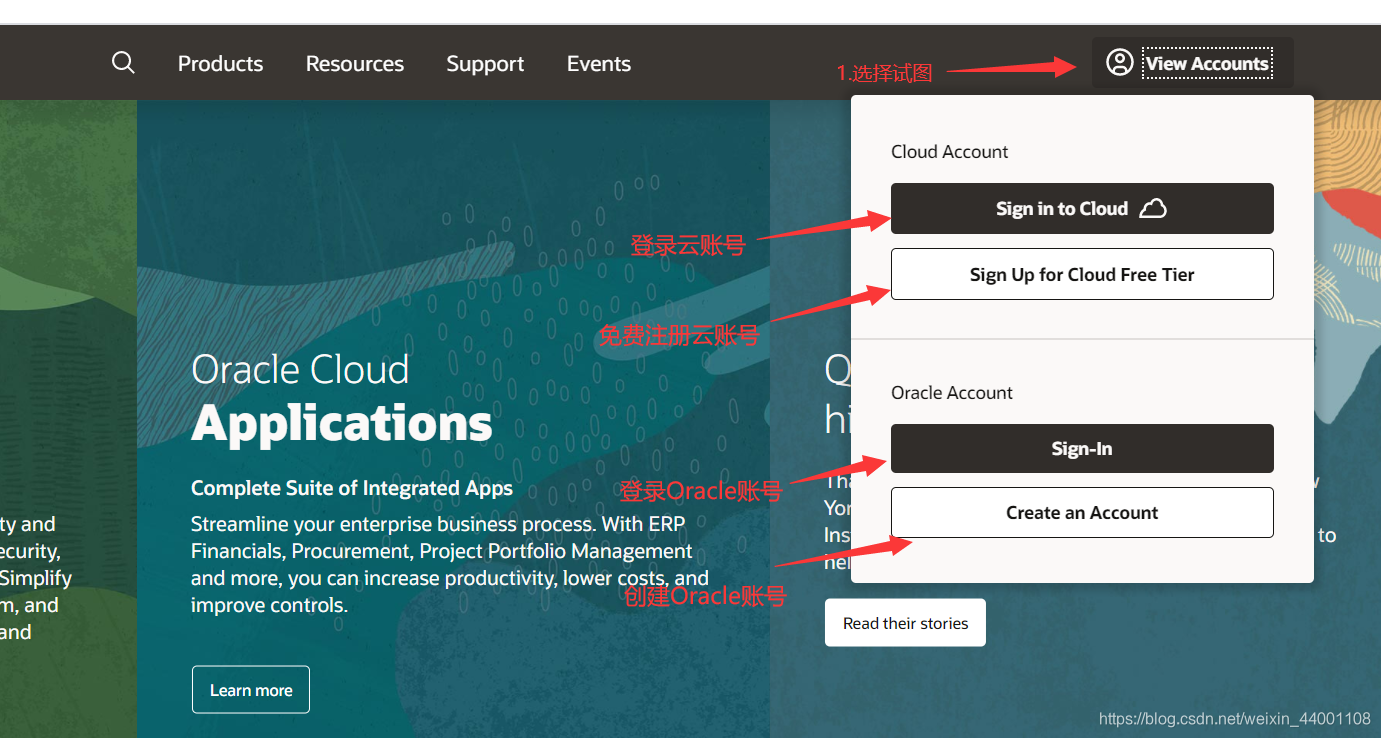Click the Oracle Account section label
Image resolution: width=1381 pixels, height=738 pixels.
click(x=952, y=393)
